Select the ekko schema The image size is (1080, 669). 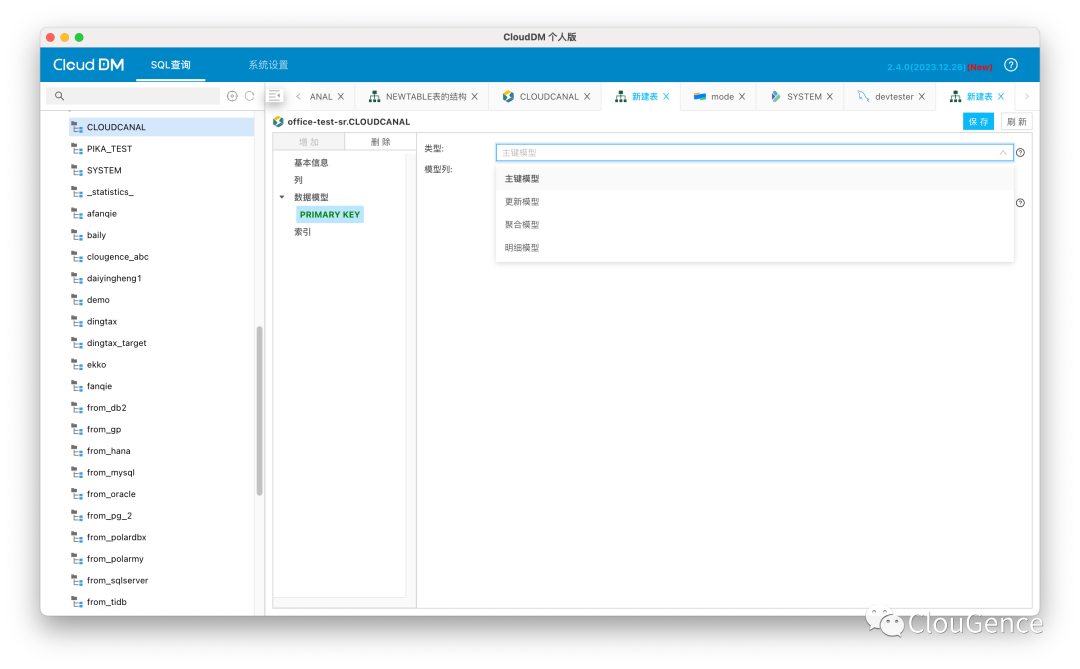click(96, 364)
